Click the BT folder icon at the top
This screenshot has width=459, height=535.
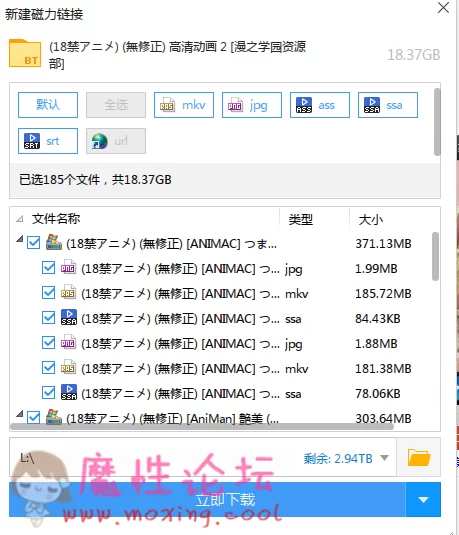click(x=25, y=54)
